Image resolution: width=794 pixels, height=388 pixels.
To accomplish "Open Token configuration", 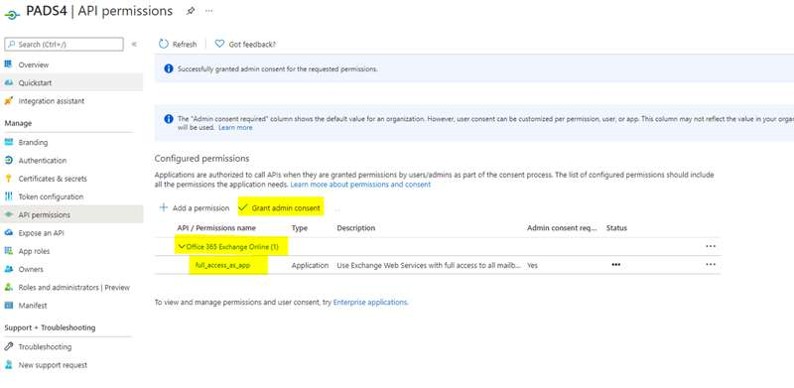I will click(x=51, y=197).
